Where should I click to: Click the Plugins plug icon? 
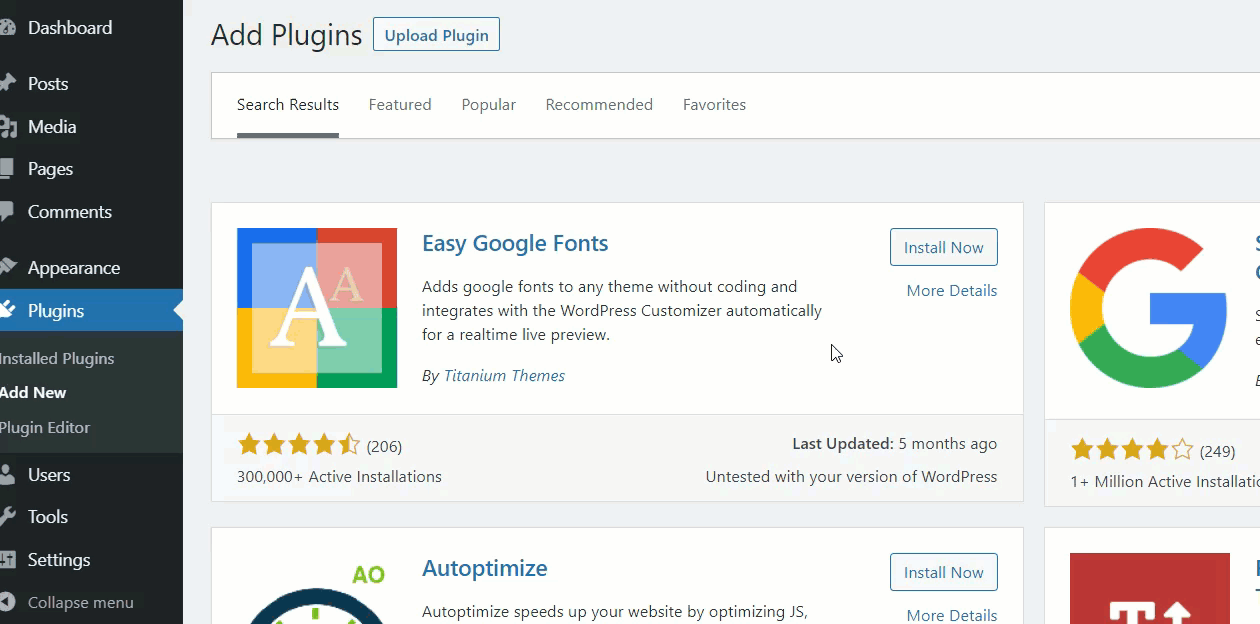point(7,311)
